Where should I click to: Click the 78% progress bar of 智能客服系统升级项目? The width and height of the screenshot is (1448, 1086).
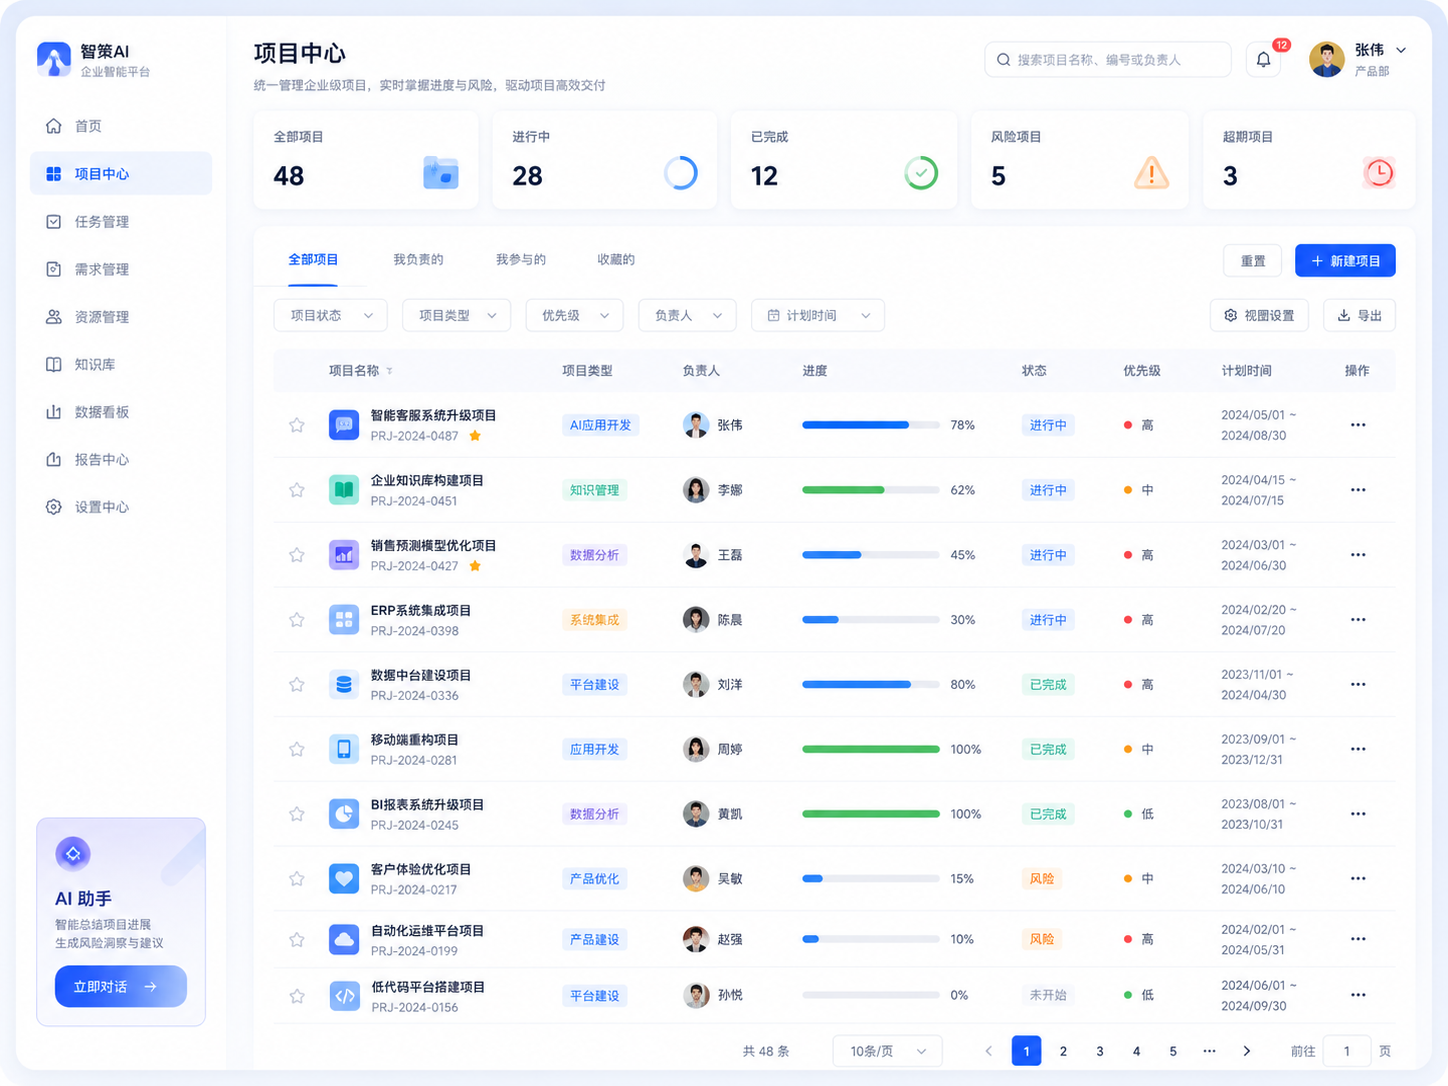(x=871, y=425)
